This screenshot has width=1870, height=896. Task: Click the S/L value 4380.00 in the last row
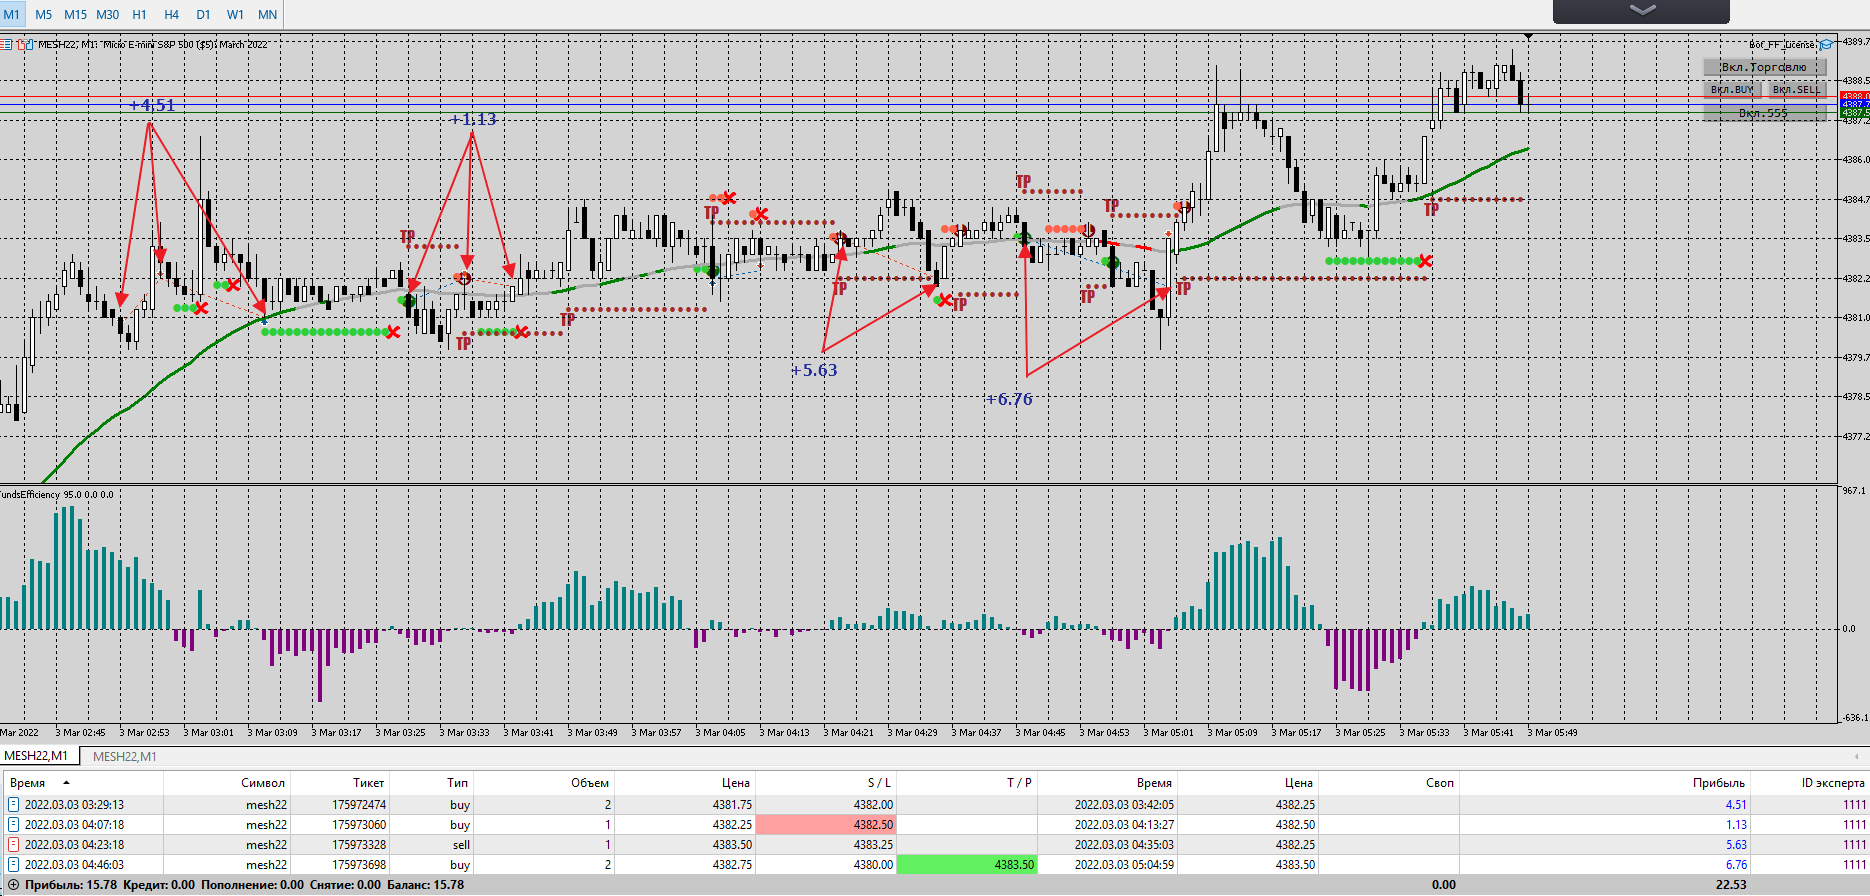tap(872, 865)
